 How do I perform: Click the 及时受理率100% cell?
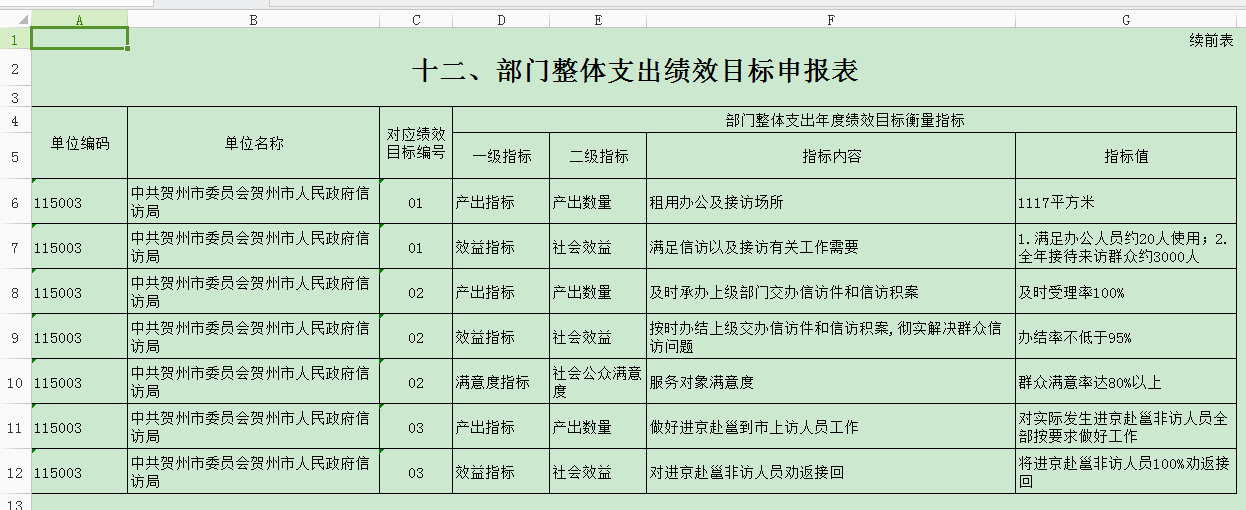(1126, 292)
